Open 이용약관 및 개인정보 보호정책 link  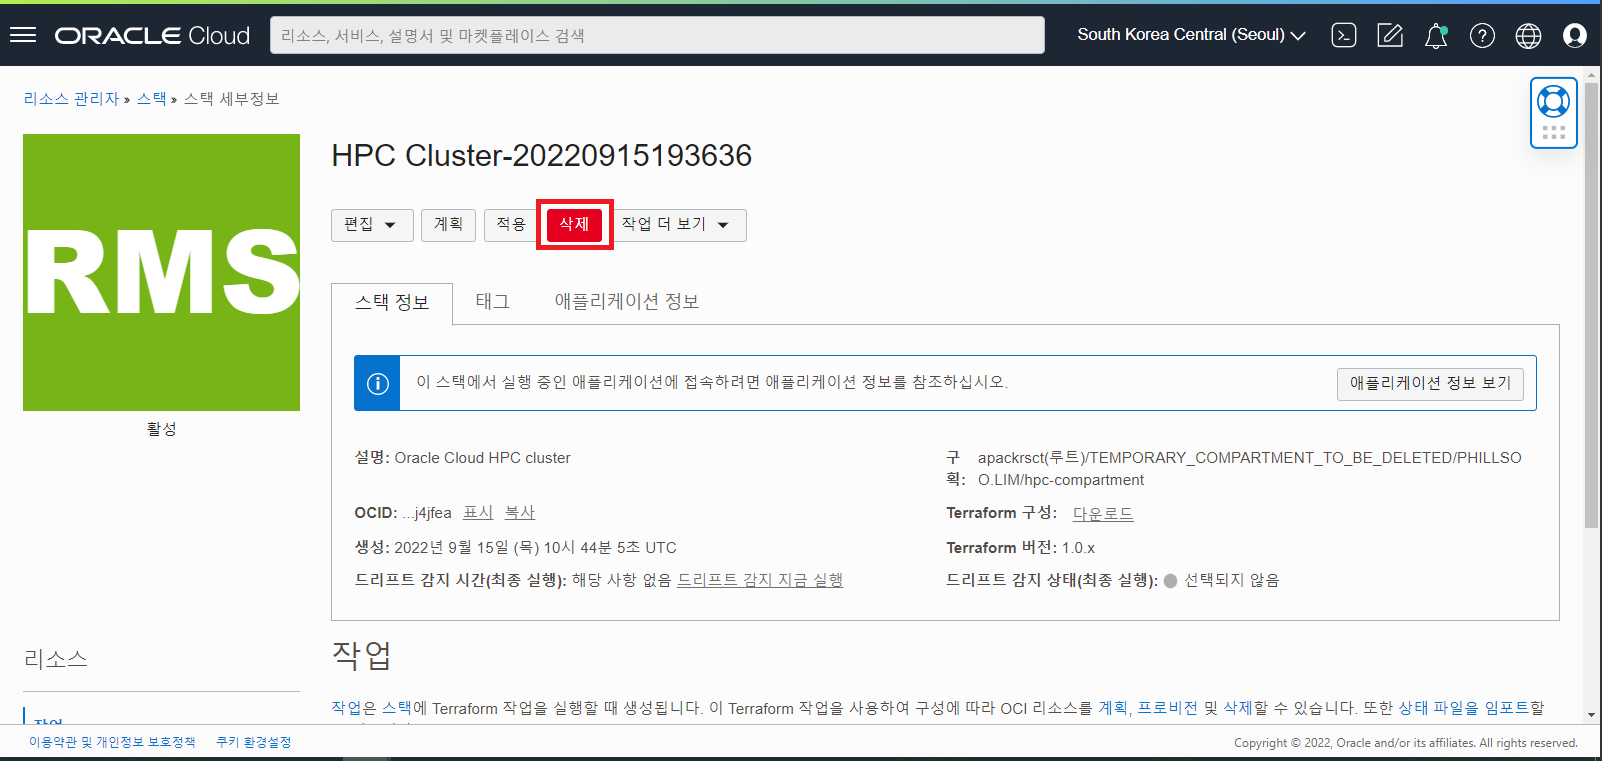[x=112, y=742]
